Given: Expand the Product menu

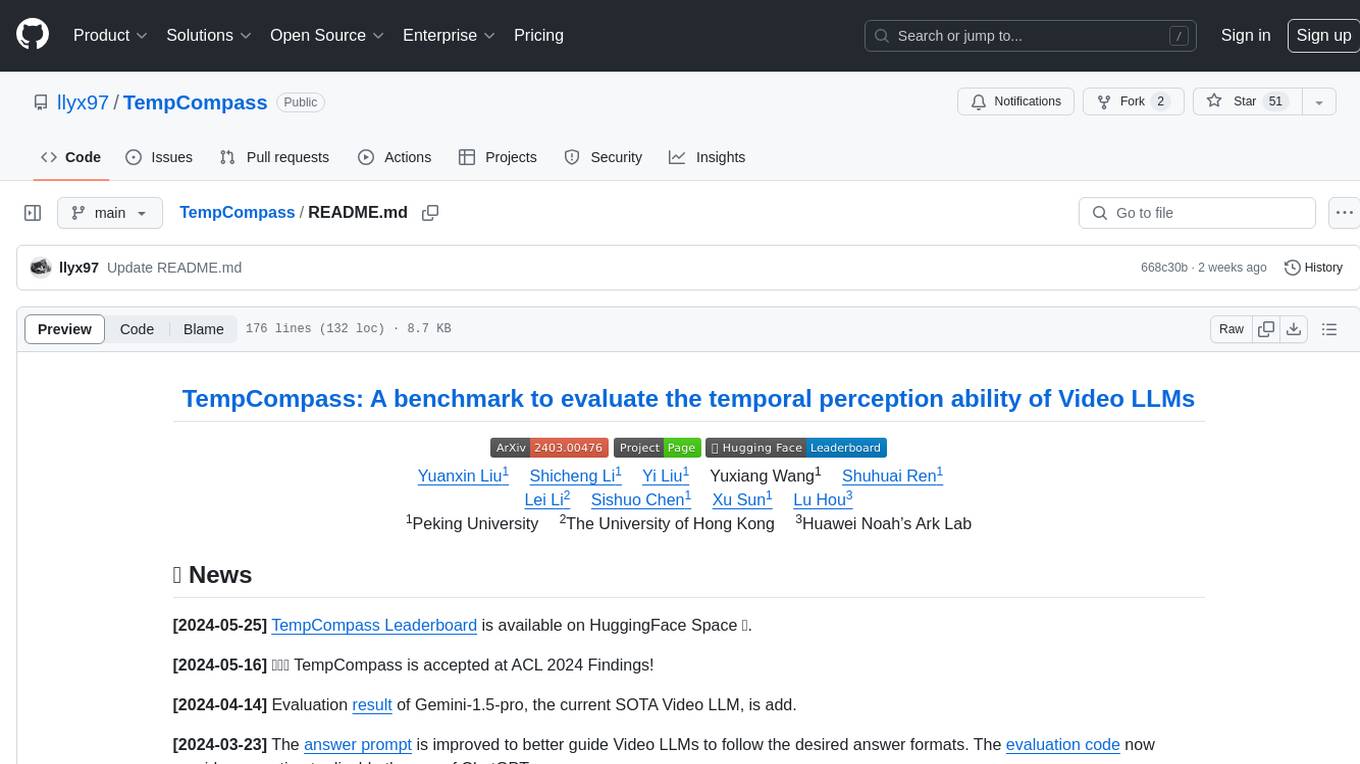Looking at the screenshot, I should point(110,35).
